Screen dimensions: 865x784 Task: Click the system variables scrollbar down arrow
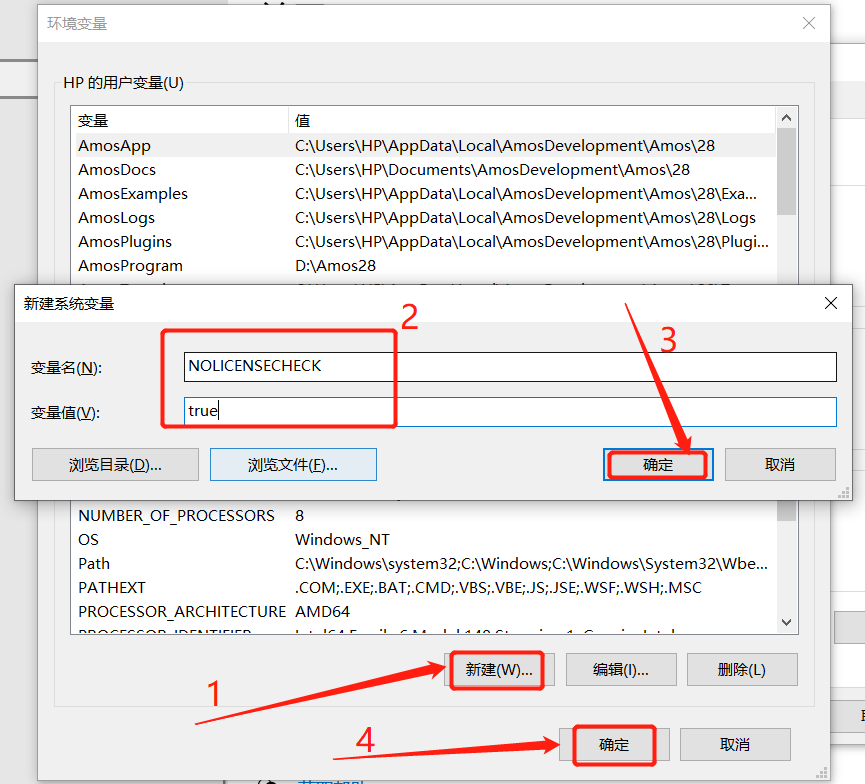[x=787, y=622]
